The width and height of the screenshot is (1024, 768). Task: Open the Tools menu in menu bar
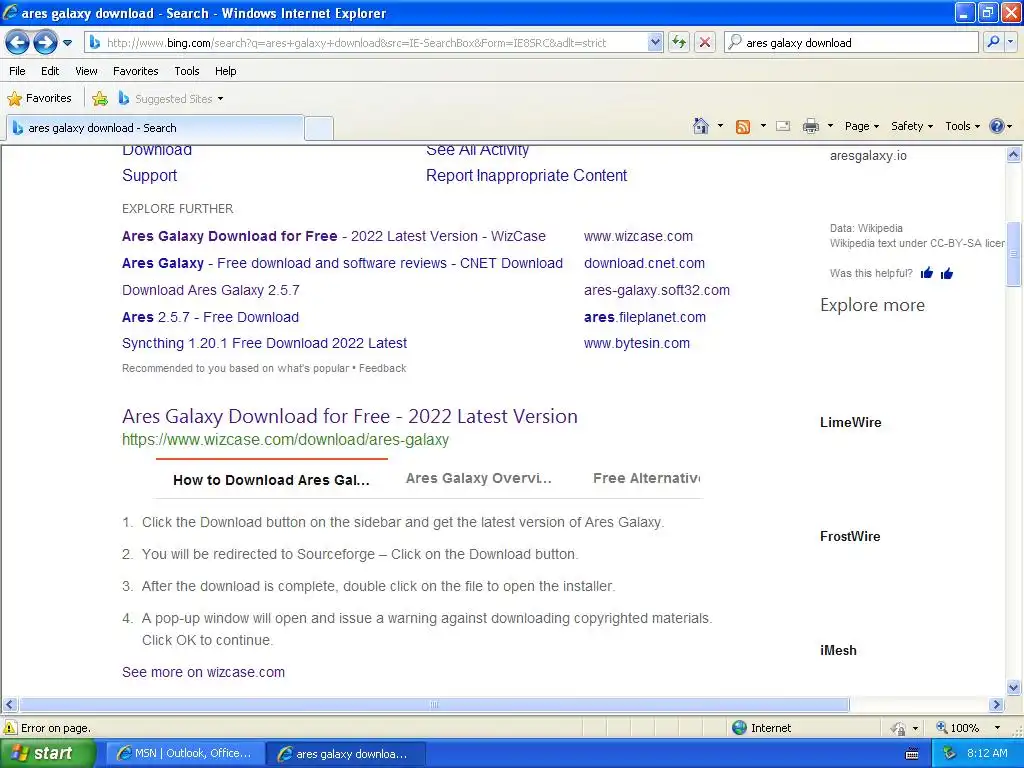coord(187,71)
